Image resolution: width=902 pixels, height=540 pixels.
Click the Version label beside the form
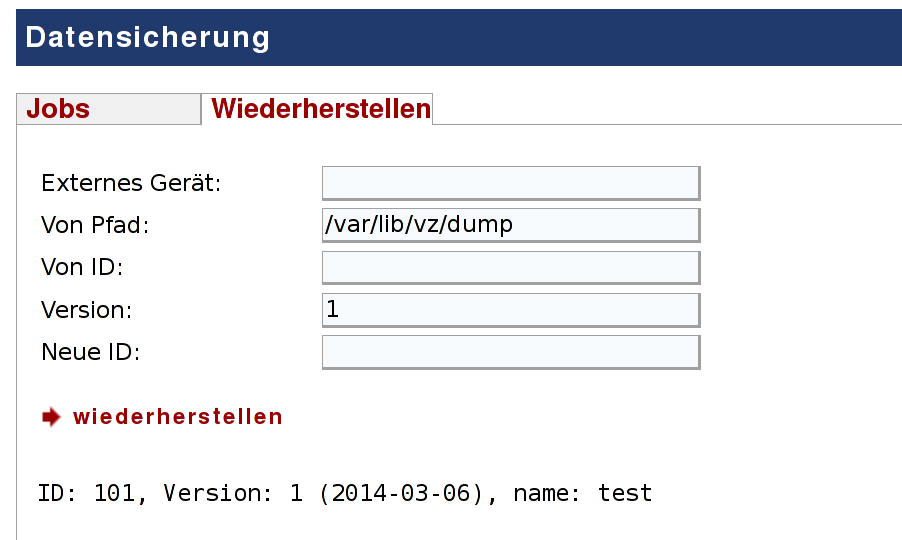pos(86,310)
